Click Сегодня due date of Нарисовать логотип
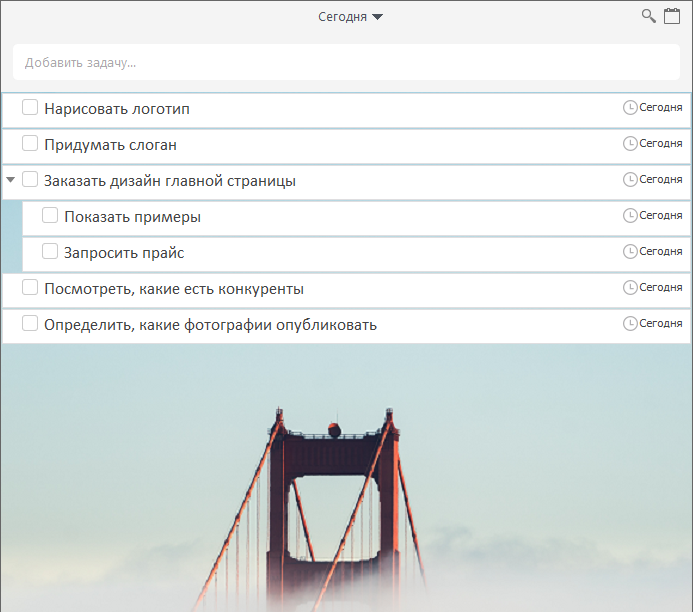The height and width of the screenshot is (612, 693). tap(661, 107)
